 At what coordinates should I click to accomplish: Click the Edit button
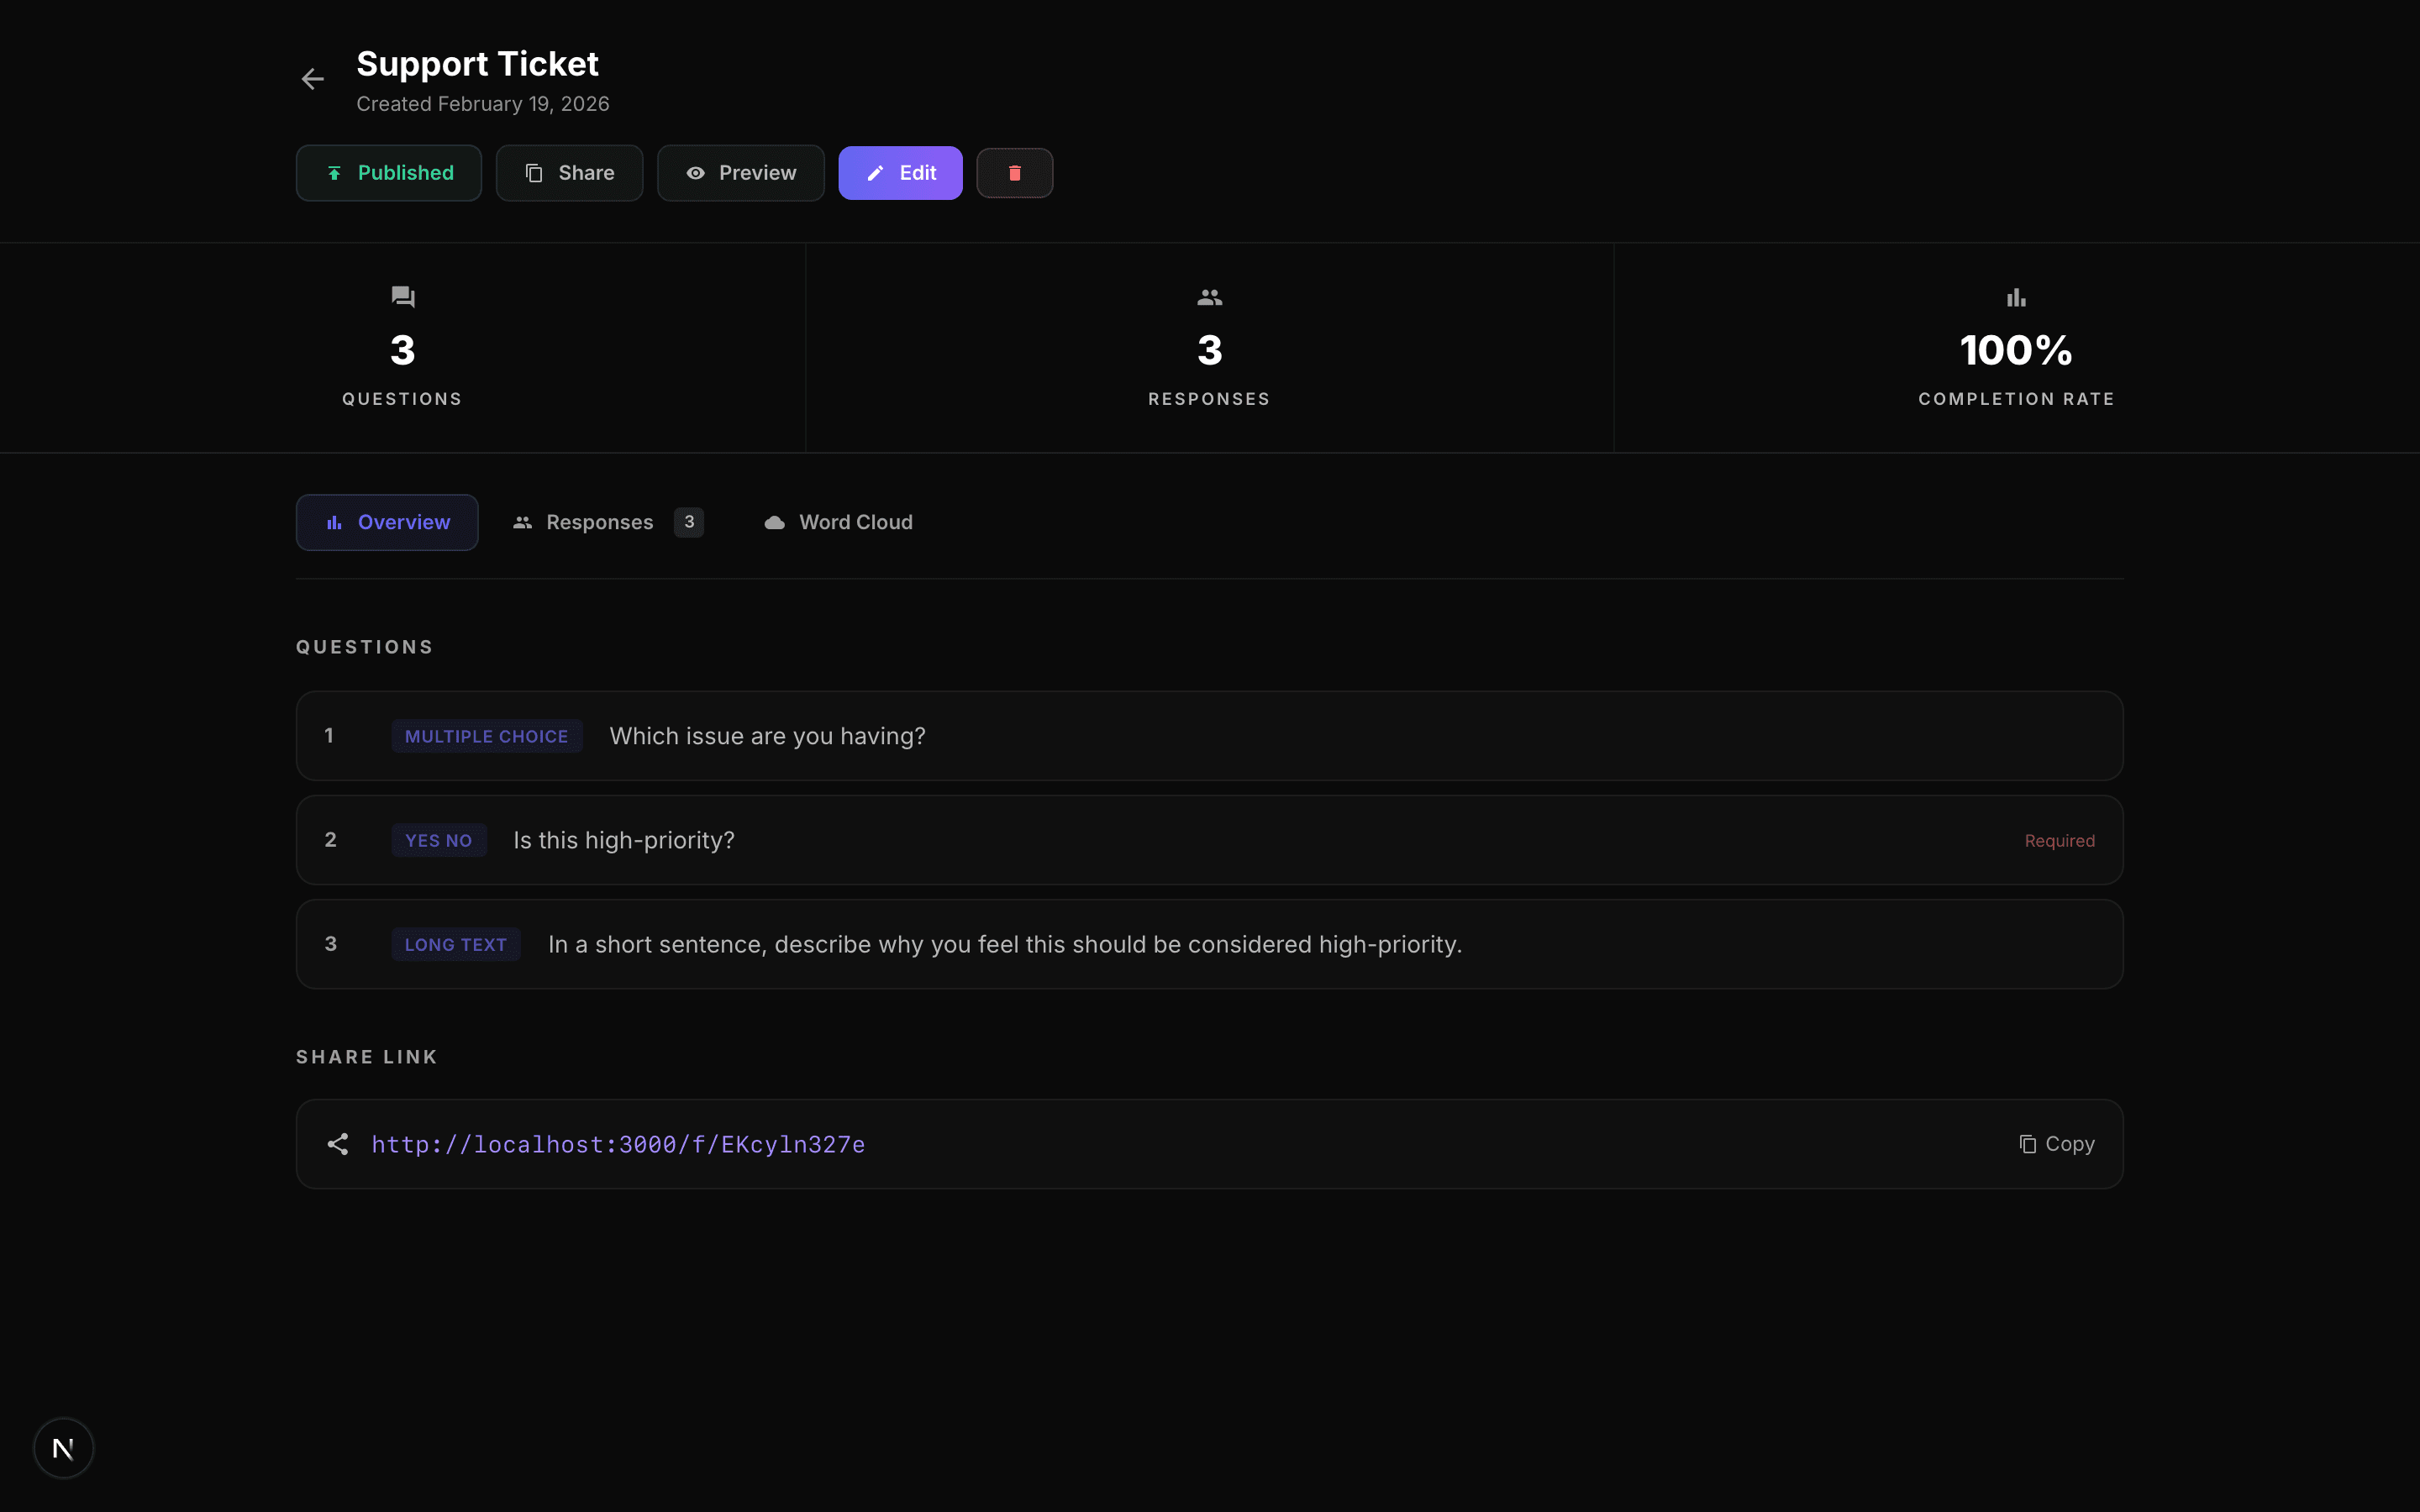900,173
